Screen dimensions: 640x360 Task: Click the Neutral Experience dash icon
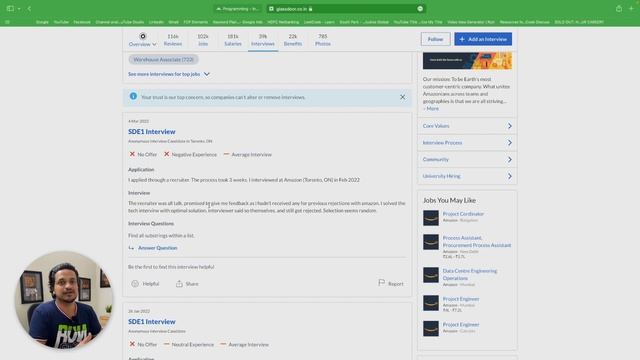[167, 344]
